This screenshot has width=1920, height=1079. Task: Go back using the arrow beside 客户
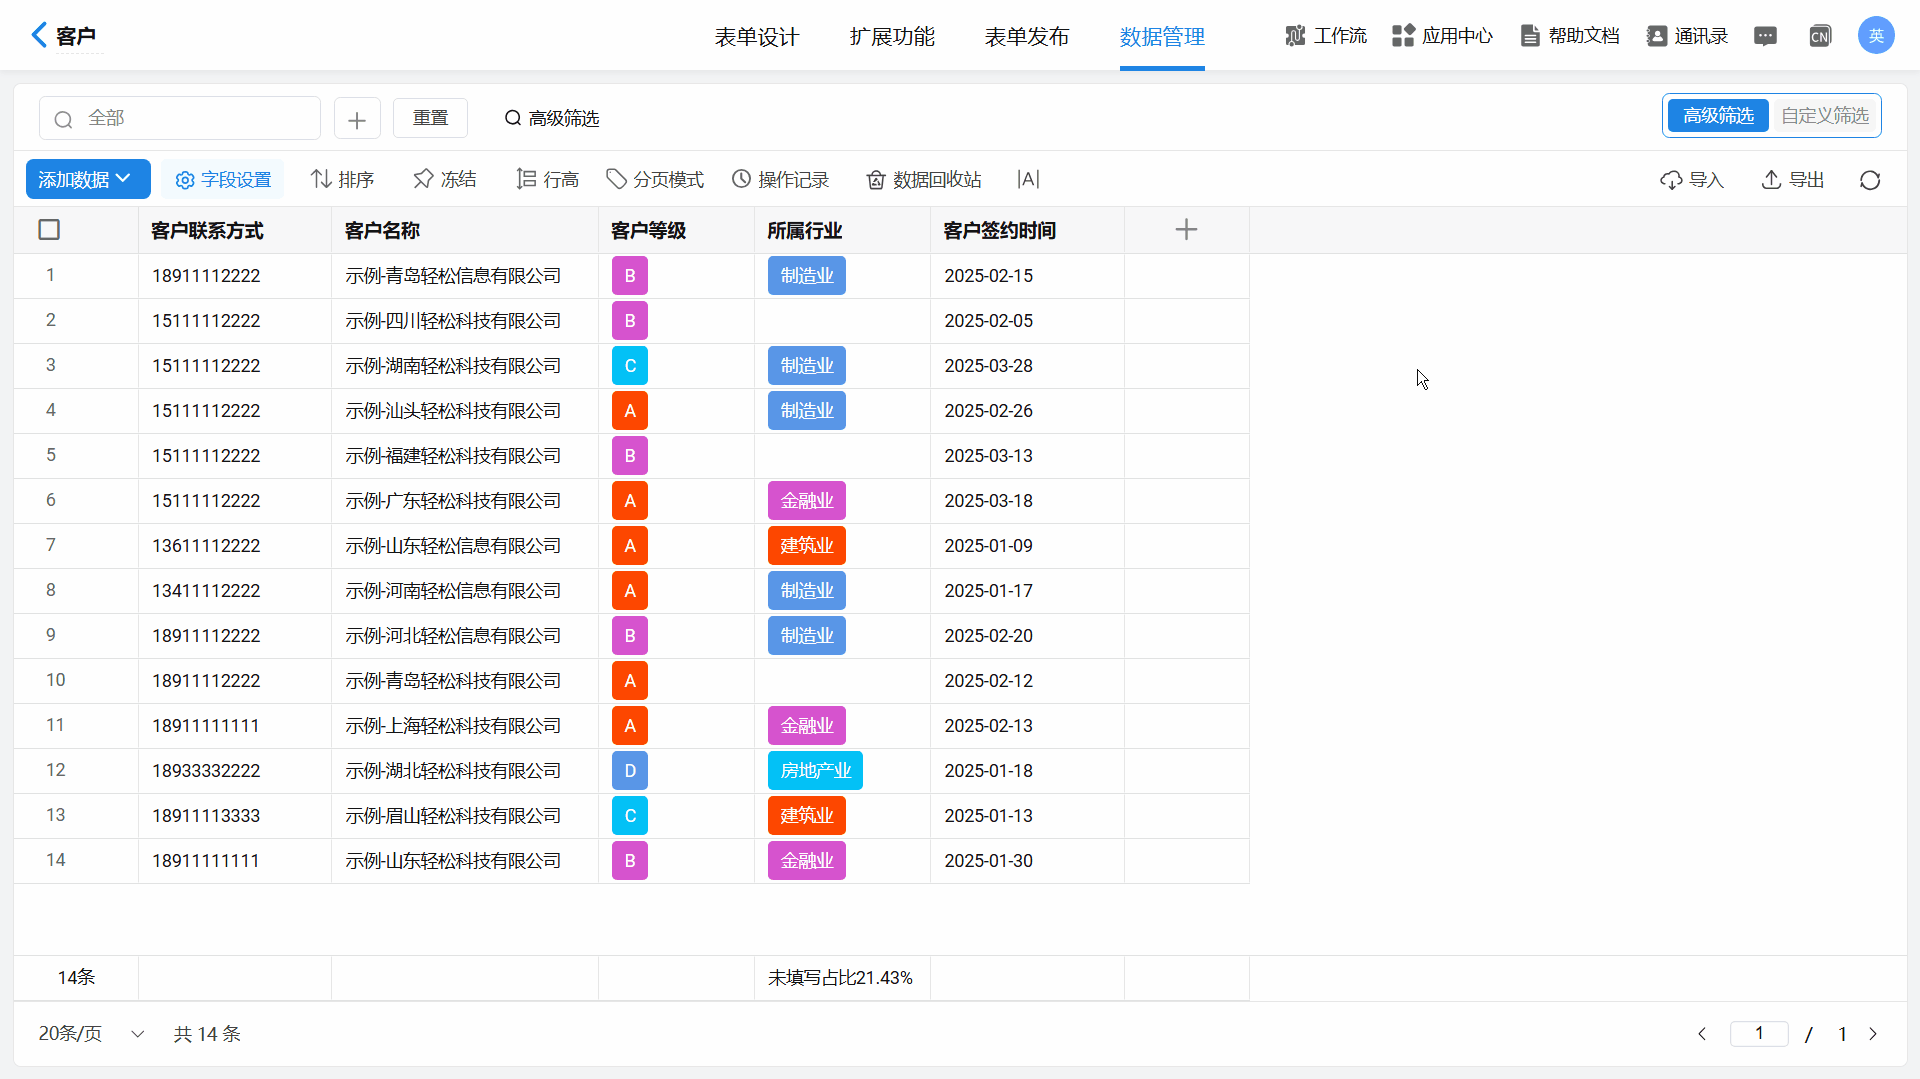(39, 35)
